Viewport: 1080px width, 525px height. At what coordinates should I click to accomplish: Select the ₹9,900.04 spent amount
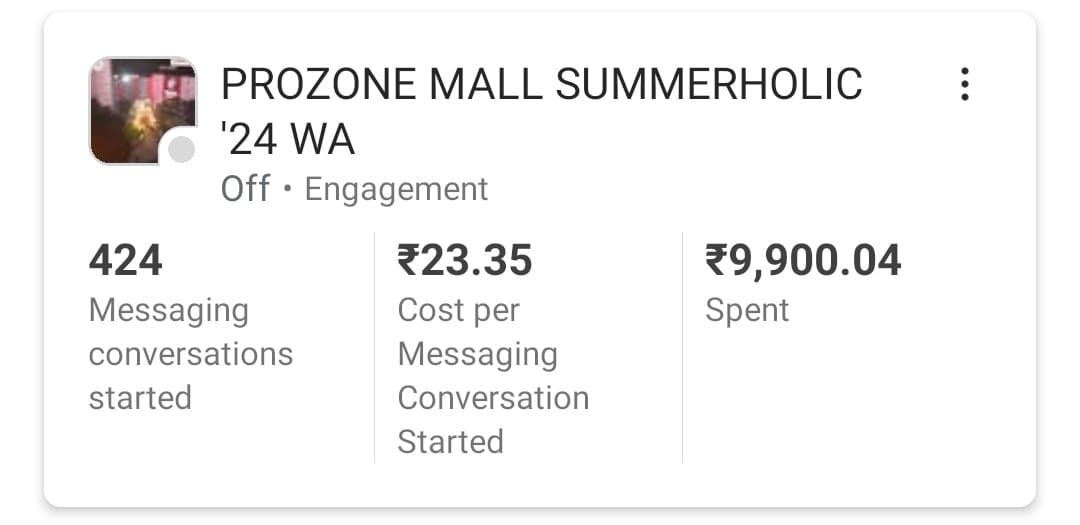pyautogui.click(x=803, y=261)
